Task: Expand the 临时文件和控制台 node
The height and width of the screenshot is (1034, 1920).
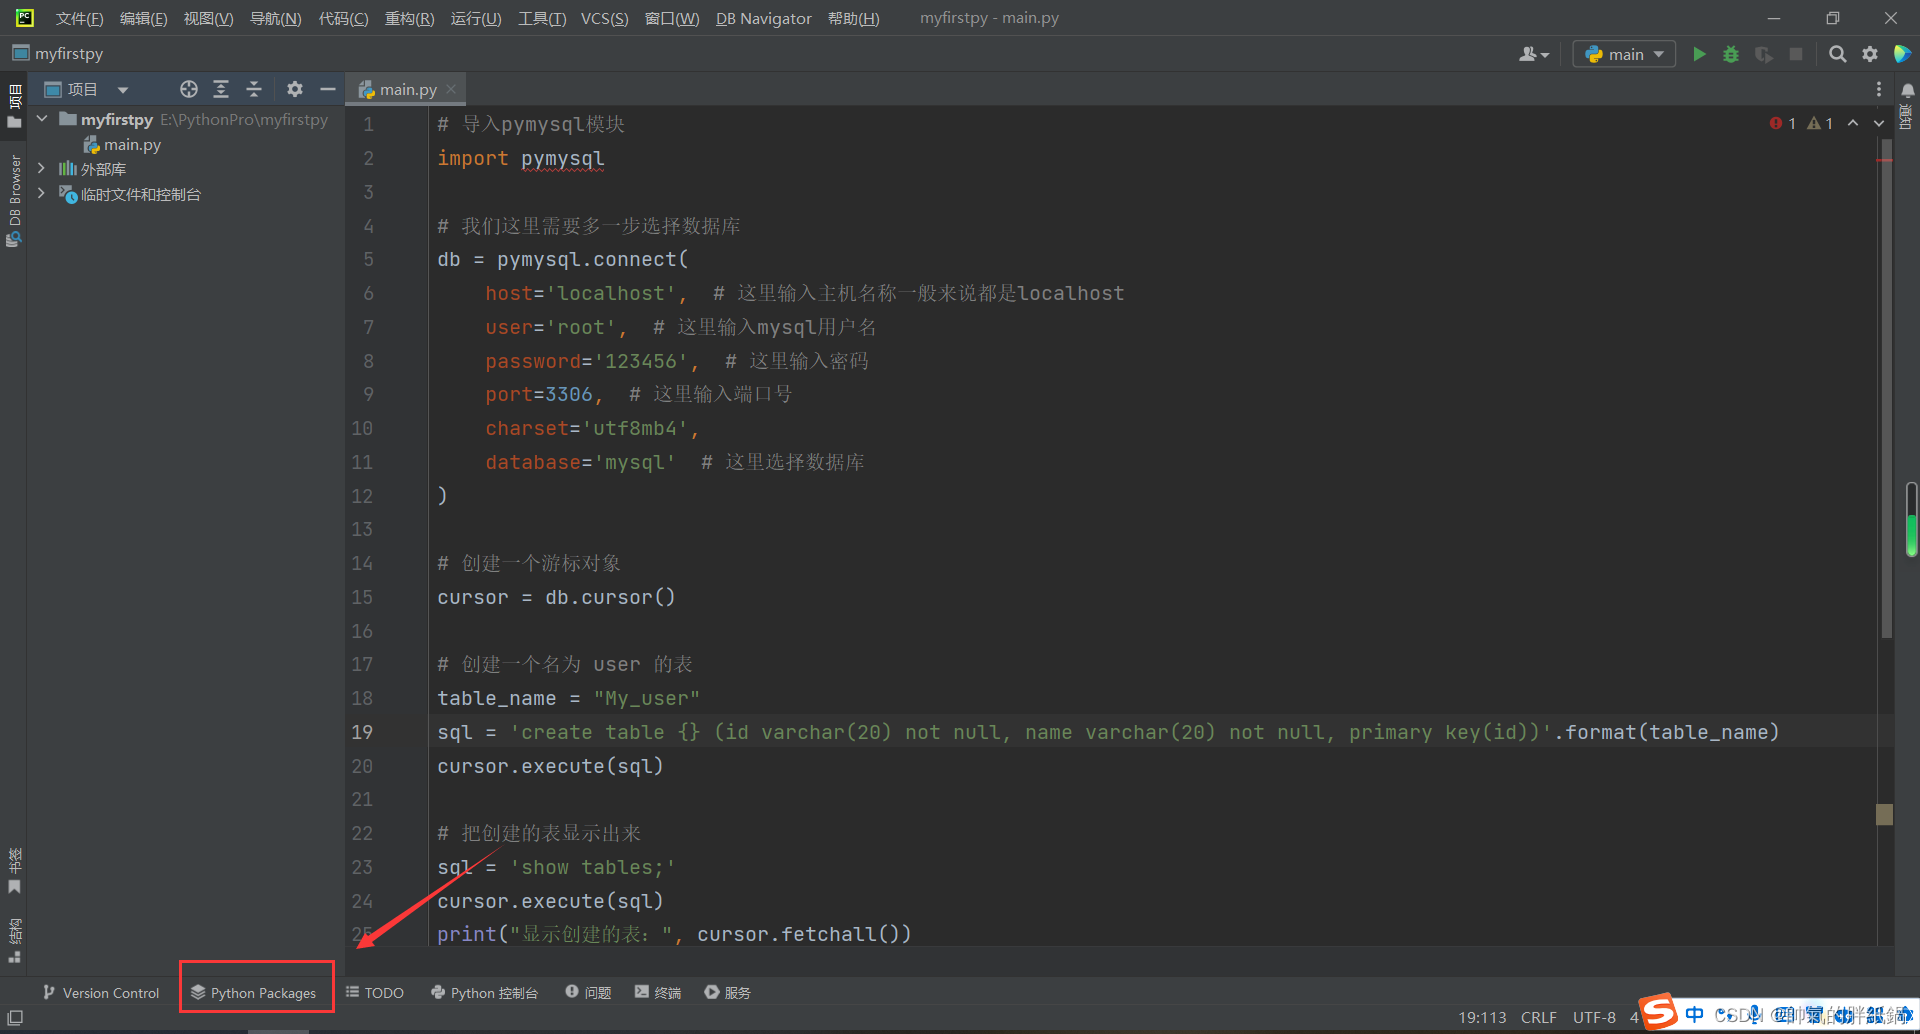Action: click(42, 193)
